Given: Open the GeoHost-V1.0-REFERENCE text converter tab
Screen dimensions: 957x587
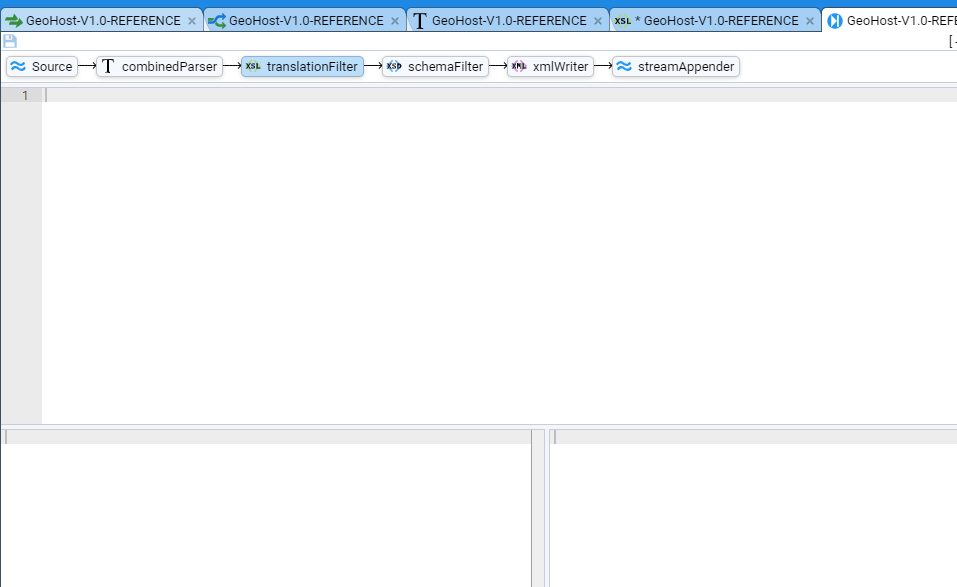Looking at the screenshot, I should point(501,20).
